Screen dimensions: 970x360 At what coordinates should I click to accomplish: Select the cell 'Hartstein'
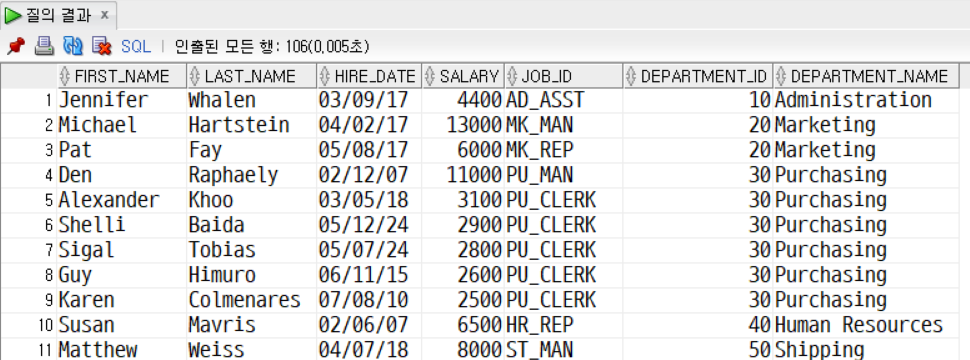pyautogui.click(x=251, y=125)
